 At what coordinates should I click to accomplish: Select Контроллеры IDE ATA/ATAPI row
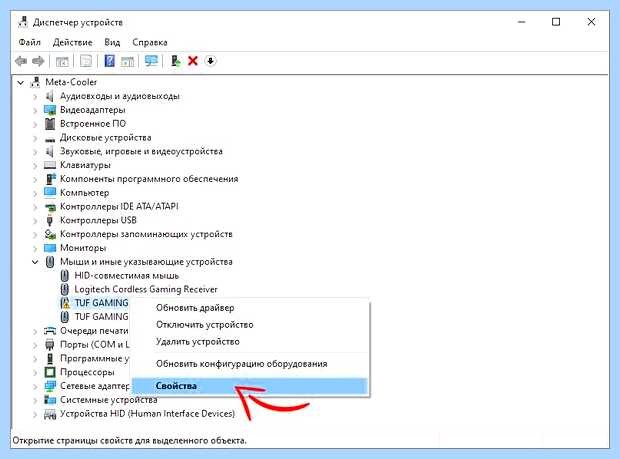pos(119,206)
